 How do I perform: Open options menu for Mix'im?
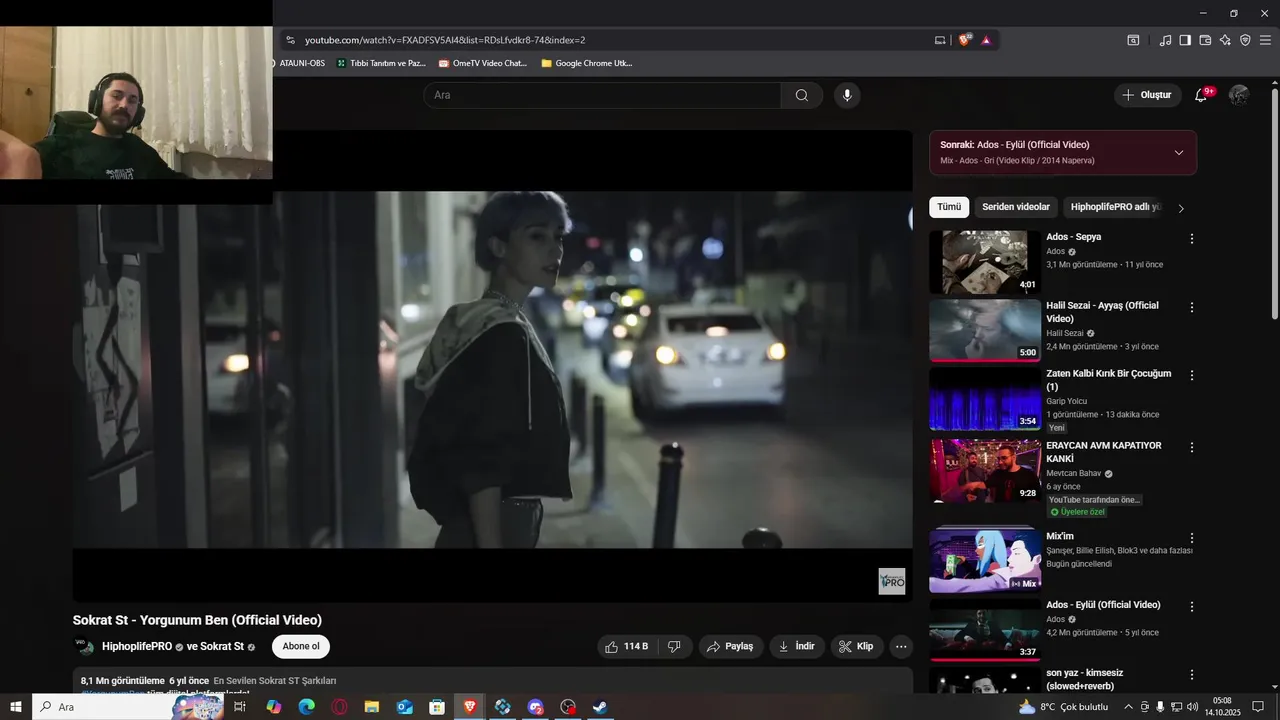[1191, 538]
